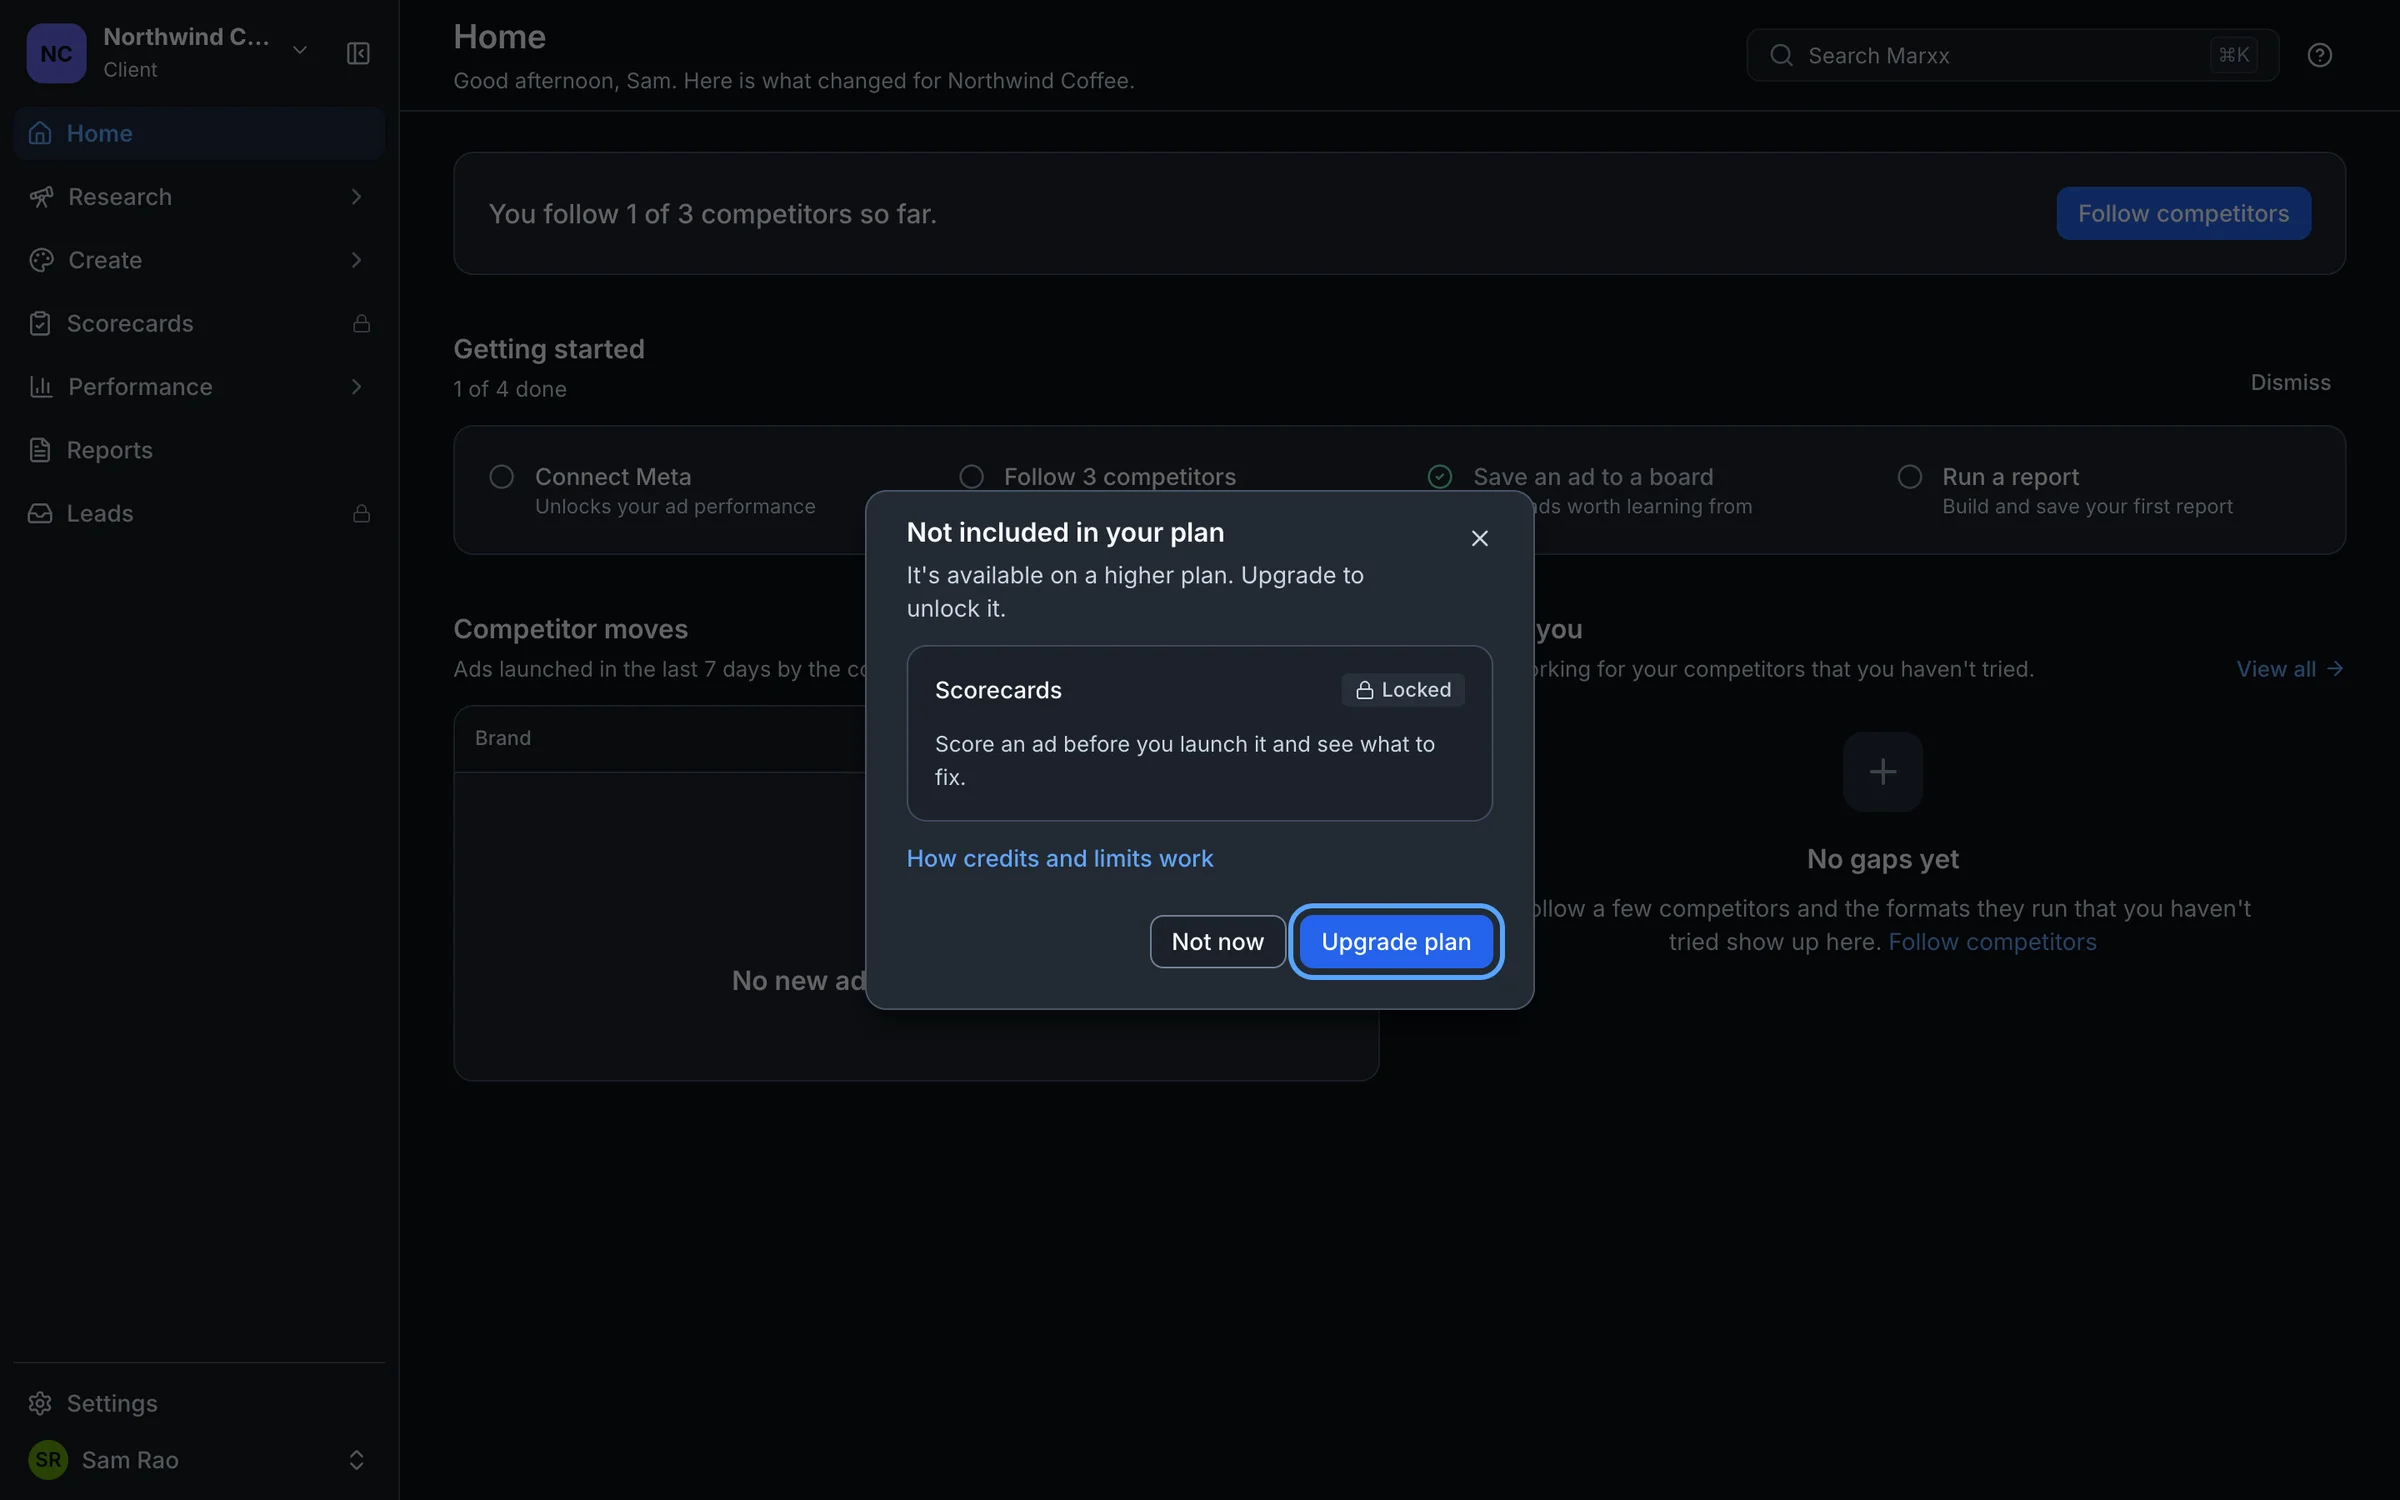Toggle the Follow 3 competitors circle
This screenshot has height=1500, width=2400.
971,477
